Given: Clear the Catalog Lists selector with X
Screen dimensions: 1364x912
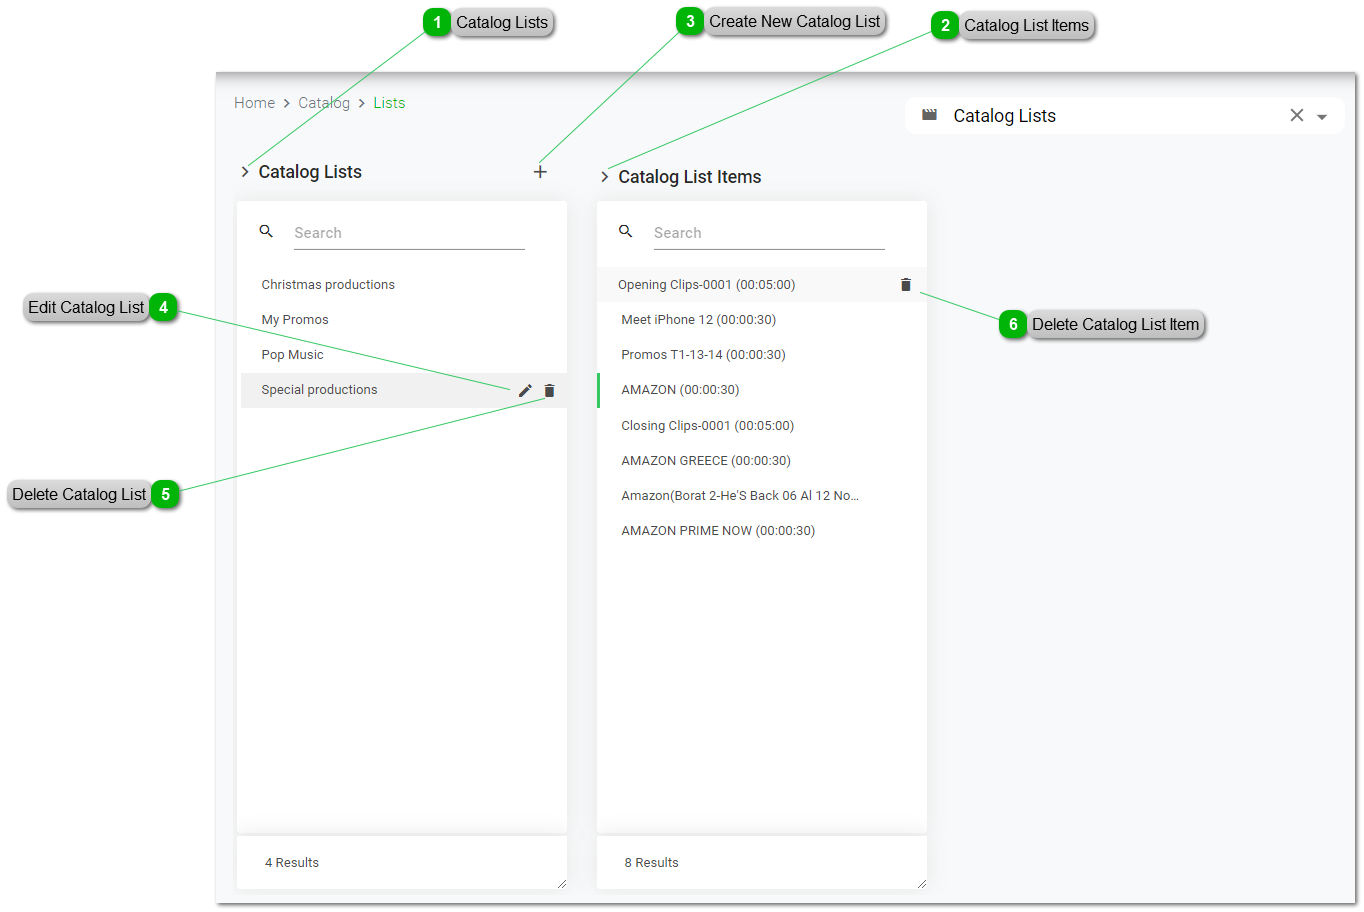Looking at the screenshot, I should (x=1296, y=116).
